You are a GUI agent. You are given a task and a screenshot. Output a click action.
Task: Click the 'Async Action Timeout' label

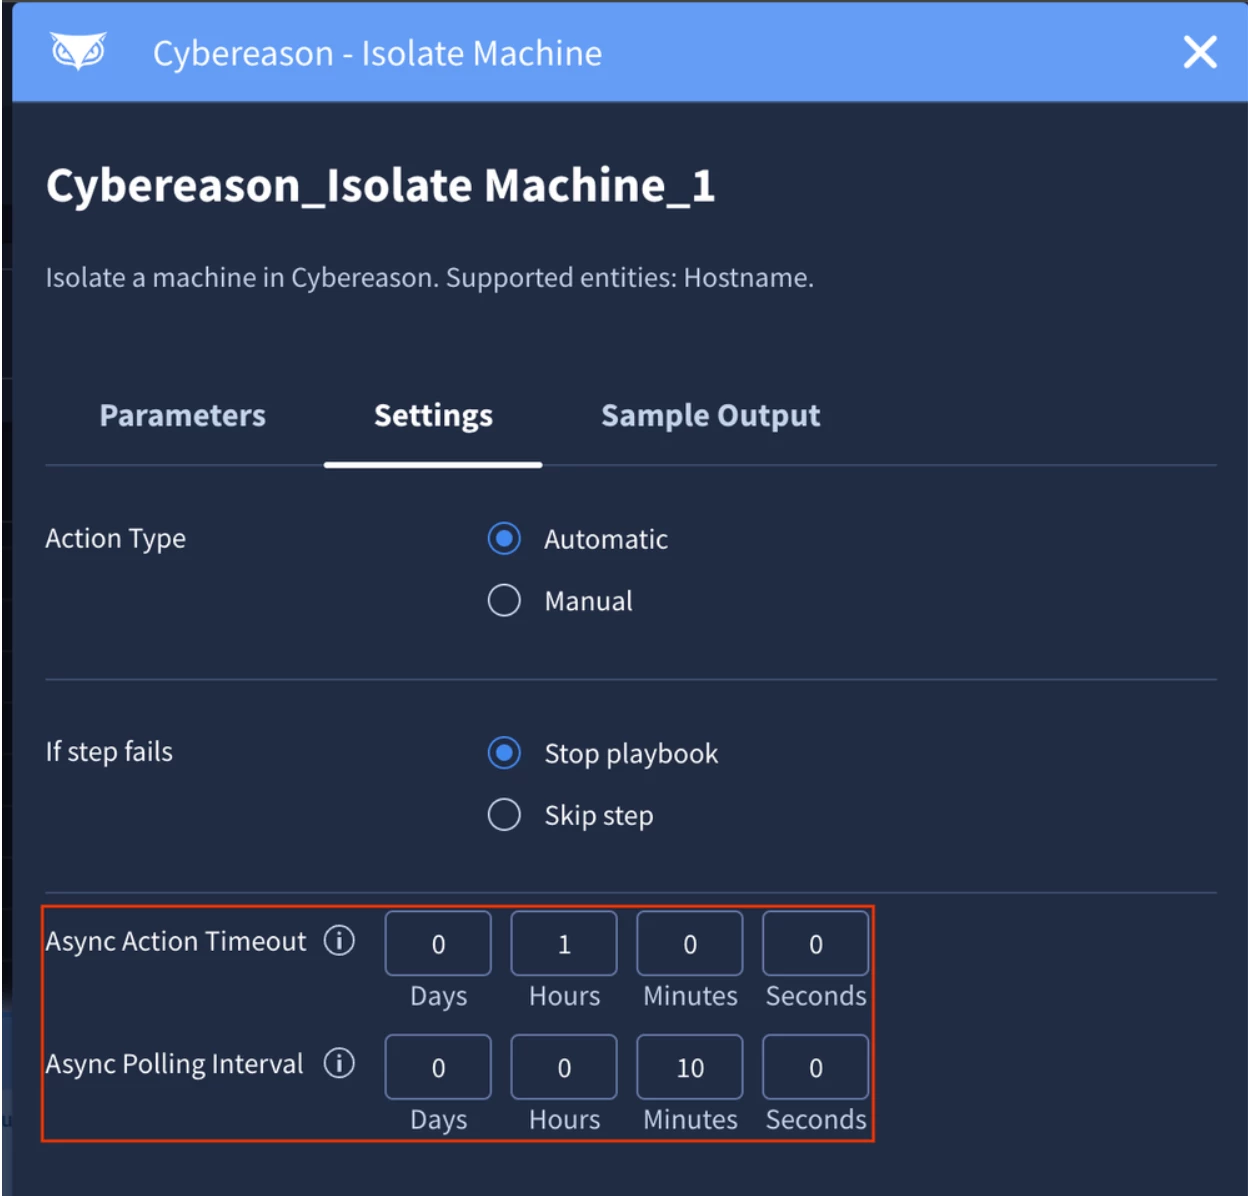(x=176, y=941)
